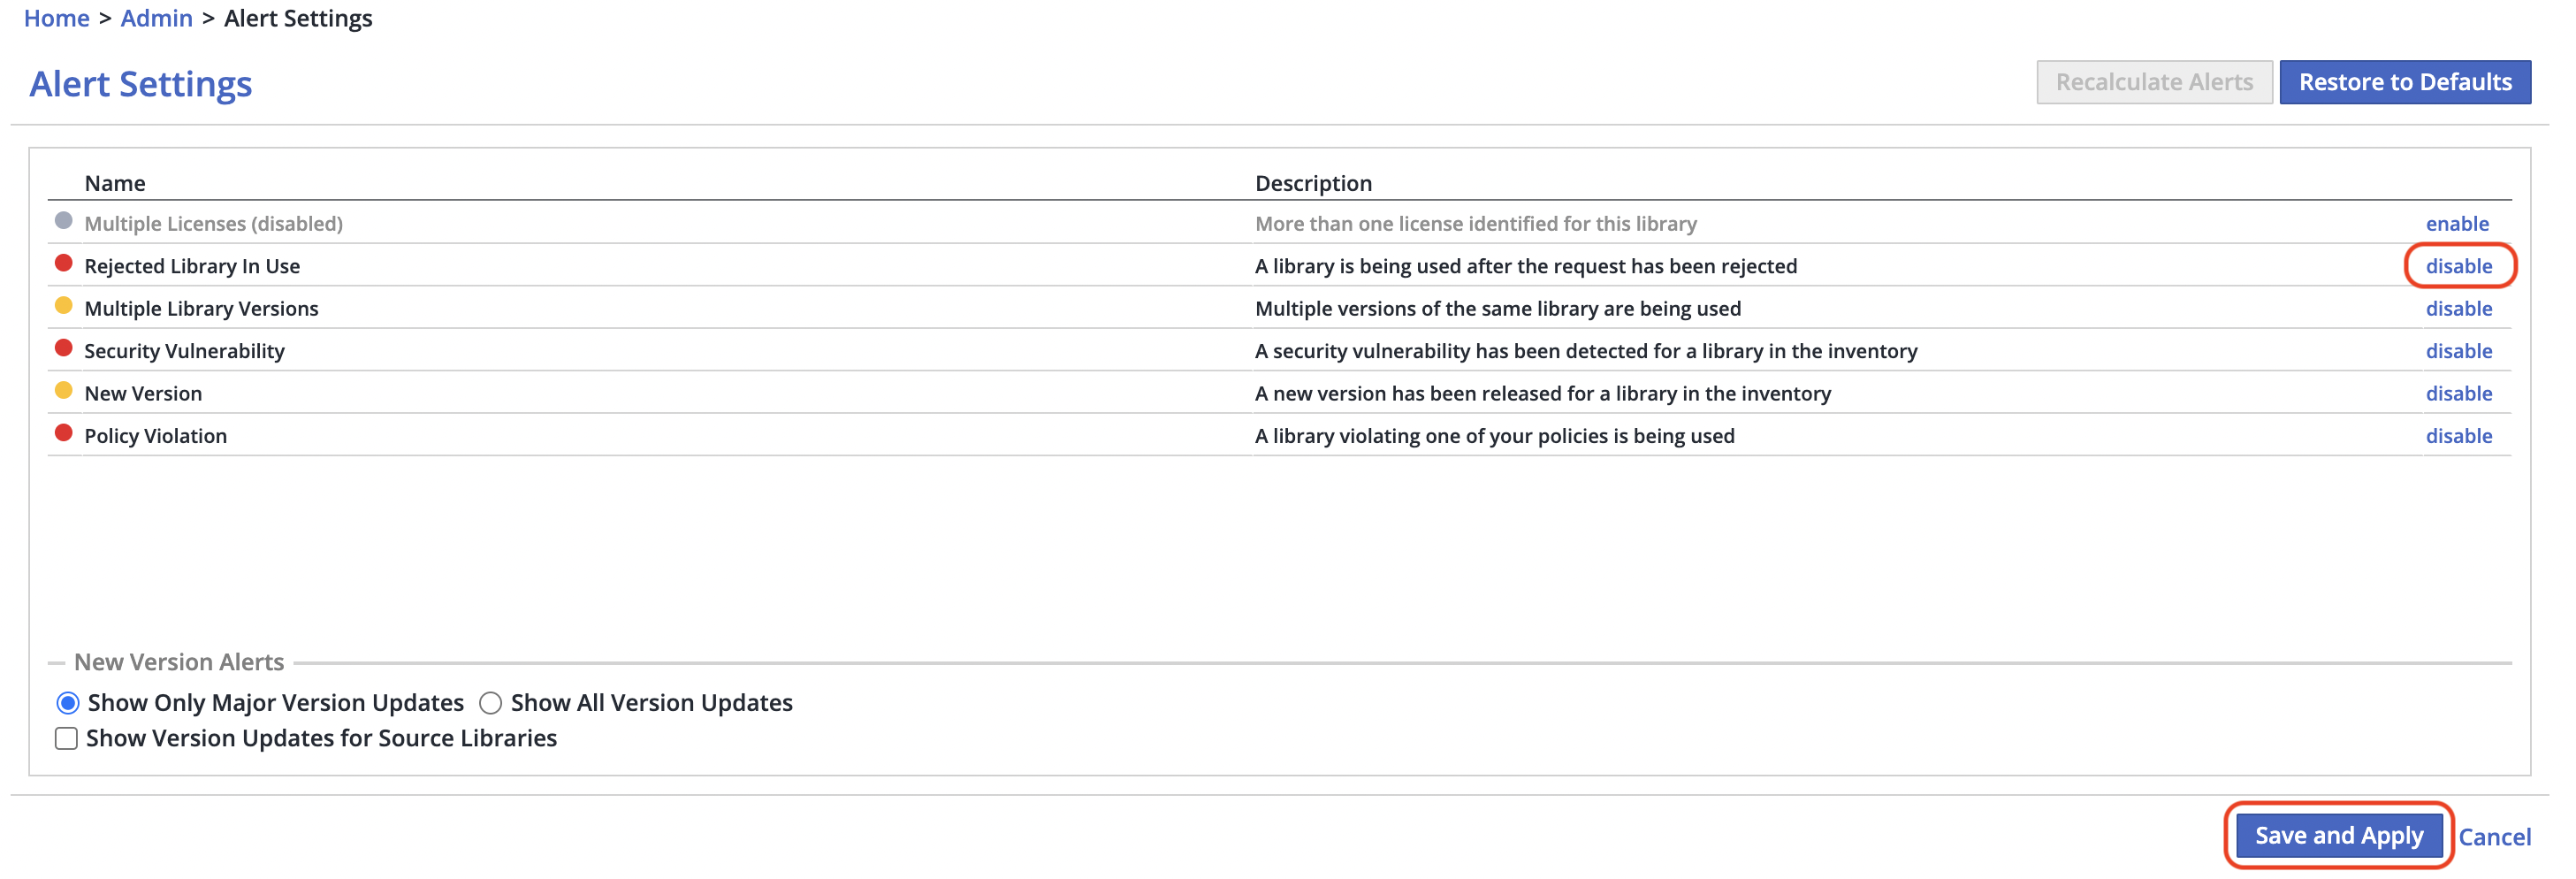Click the red Rejected Library In Use status dot
Viewport: 2576px width, 879px height.
pyautogui.click(x=63, y=263)
